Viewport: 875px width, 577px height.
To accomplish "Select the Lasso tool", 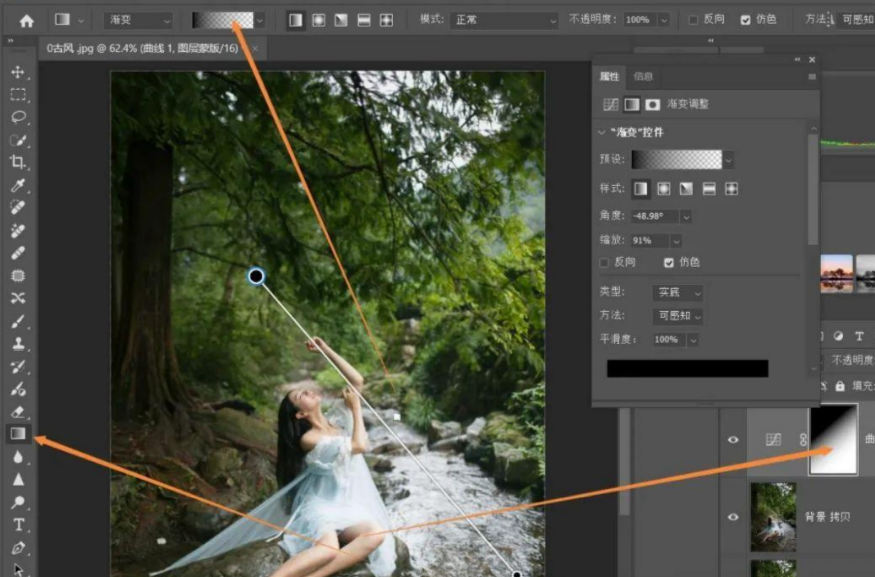I will coord(18,117).
